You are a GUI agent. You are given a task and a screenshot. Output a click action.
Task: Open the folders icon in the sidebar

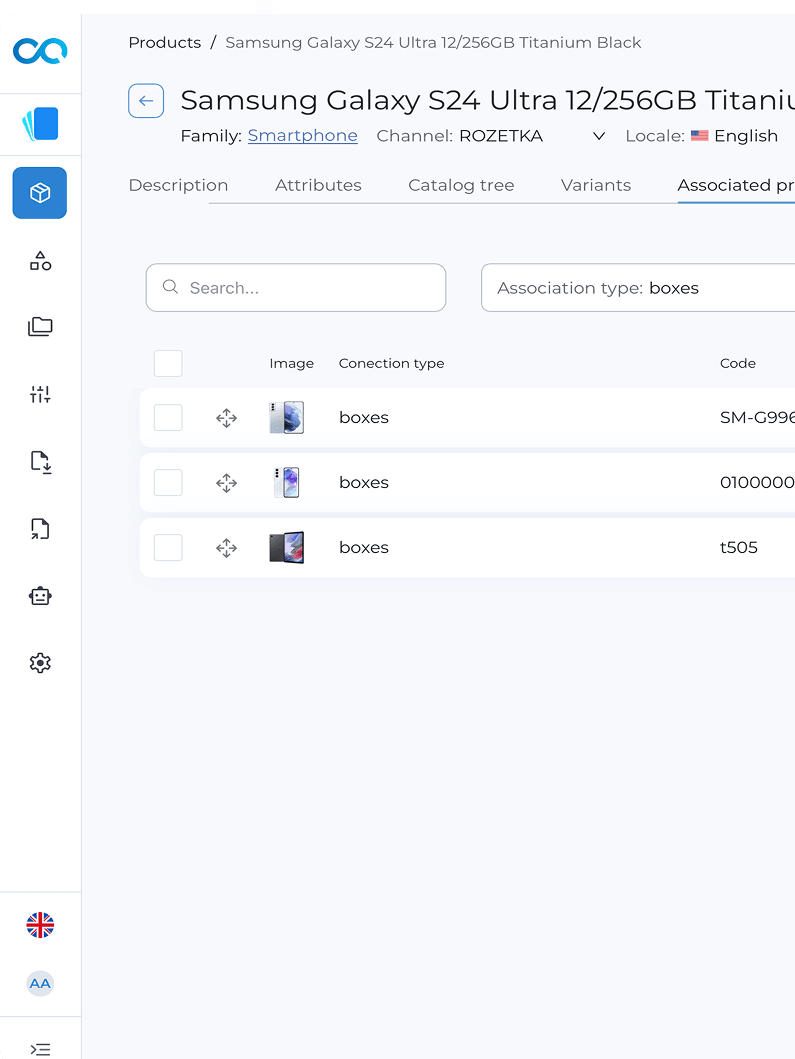point(40,327)
